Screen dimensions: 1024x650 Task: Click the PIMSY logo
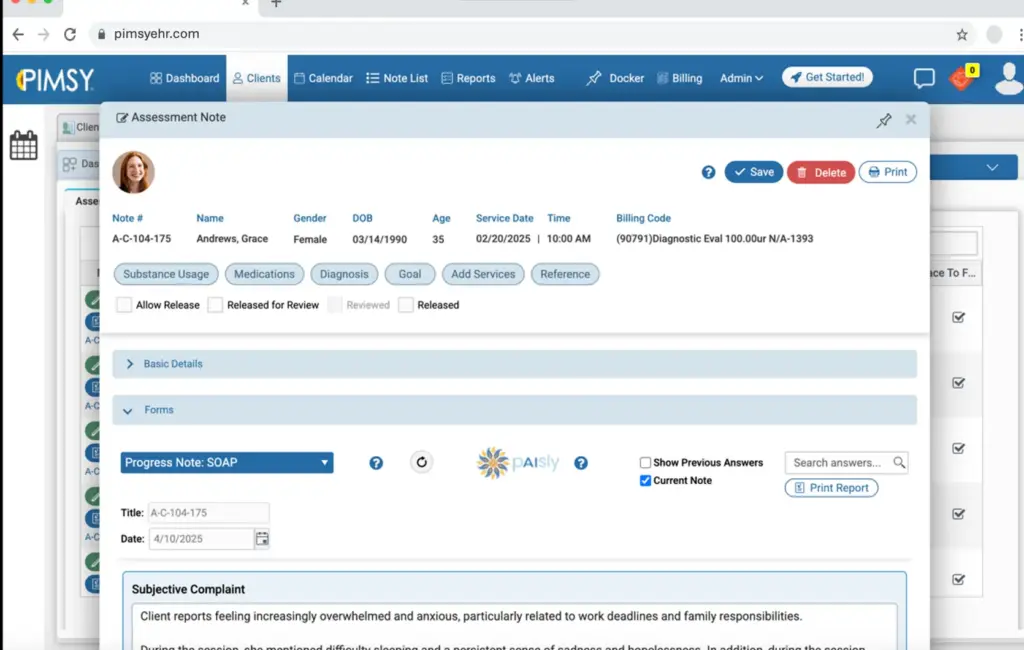(x=55, y=80)
